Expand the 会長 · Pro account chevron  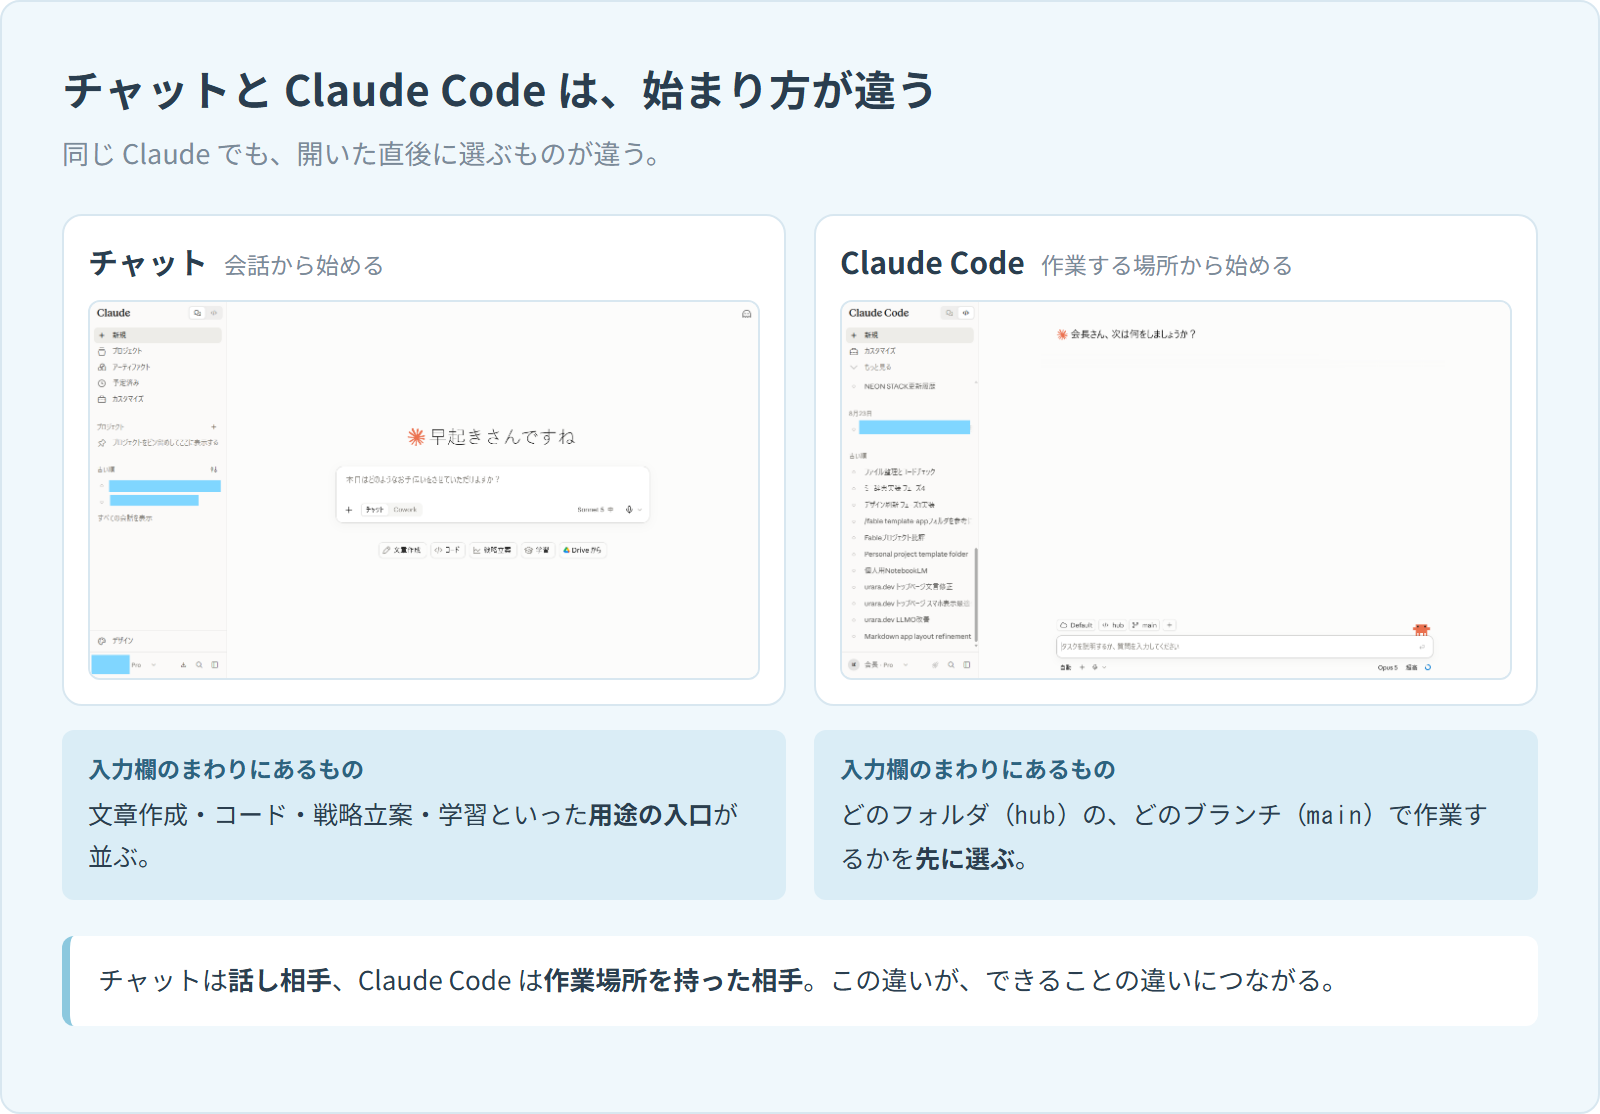(906, 665)
